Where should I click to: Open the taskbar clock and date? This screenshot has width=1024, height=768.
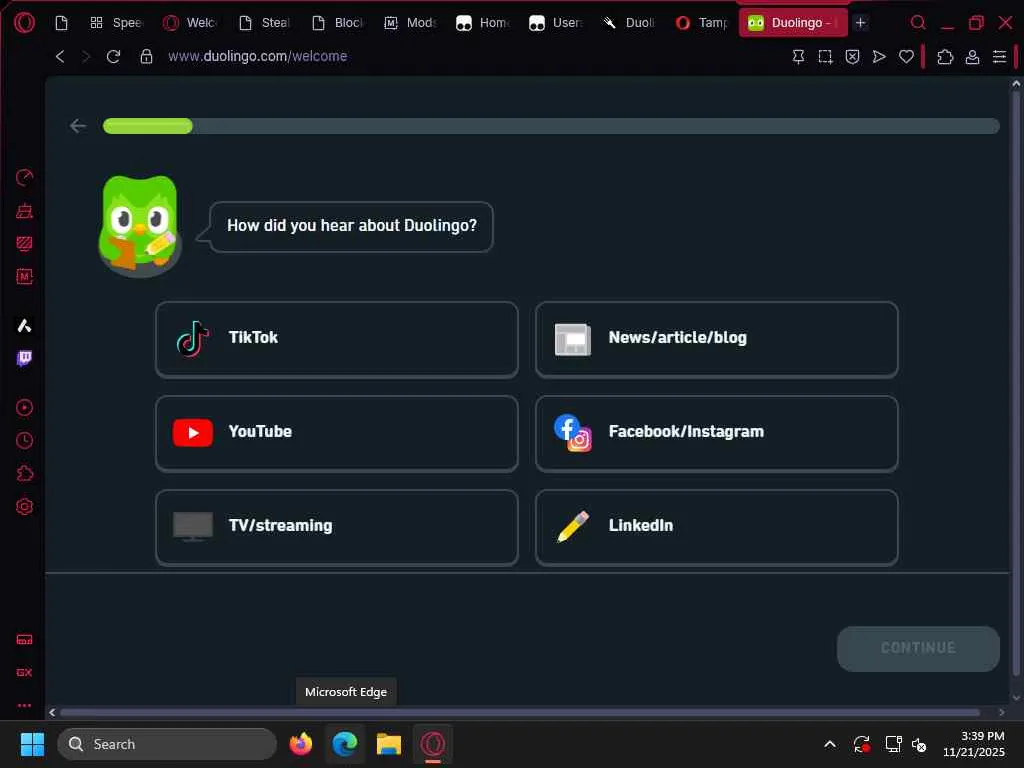[x=973, y=744]
